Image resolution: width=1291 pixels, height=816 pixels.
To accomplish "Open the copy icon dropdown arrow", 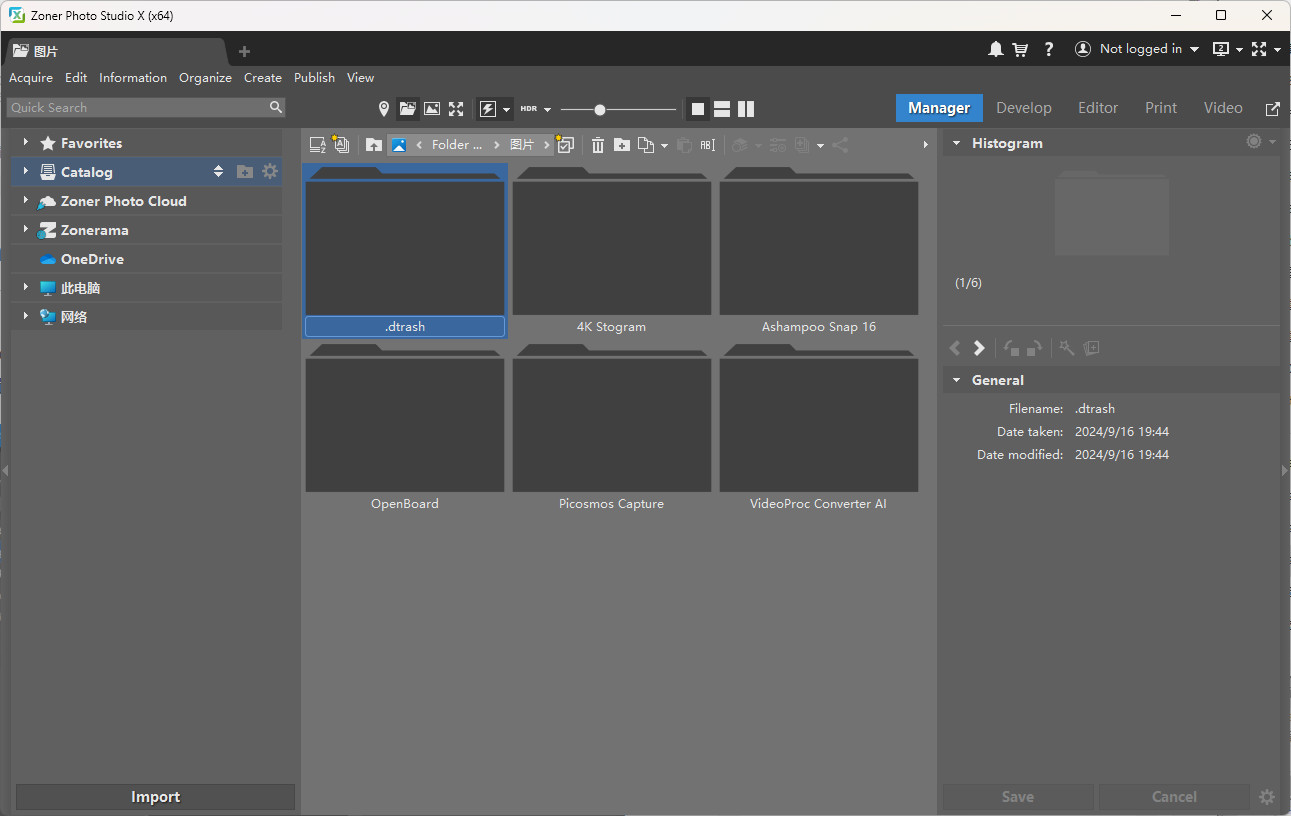I will [664, 146].
